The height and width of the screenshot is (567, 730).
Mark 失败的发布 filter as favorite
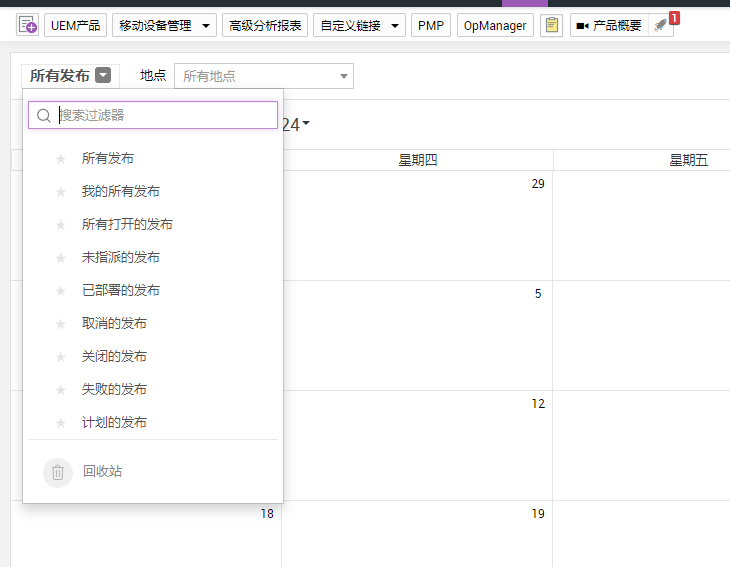(60, 389)
